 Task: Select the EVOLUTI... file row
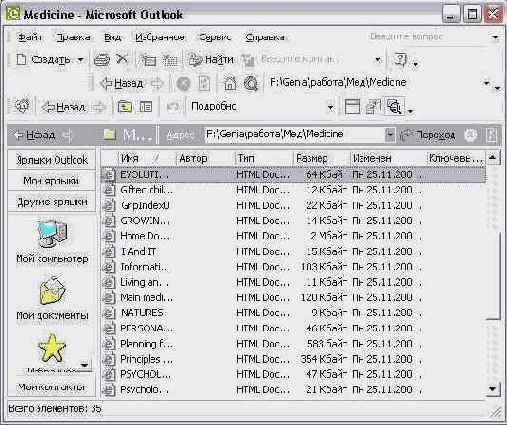(x=293, y=175)
